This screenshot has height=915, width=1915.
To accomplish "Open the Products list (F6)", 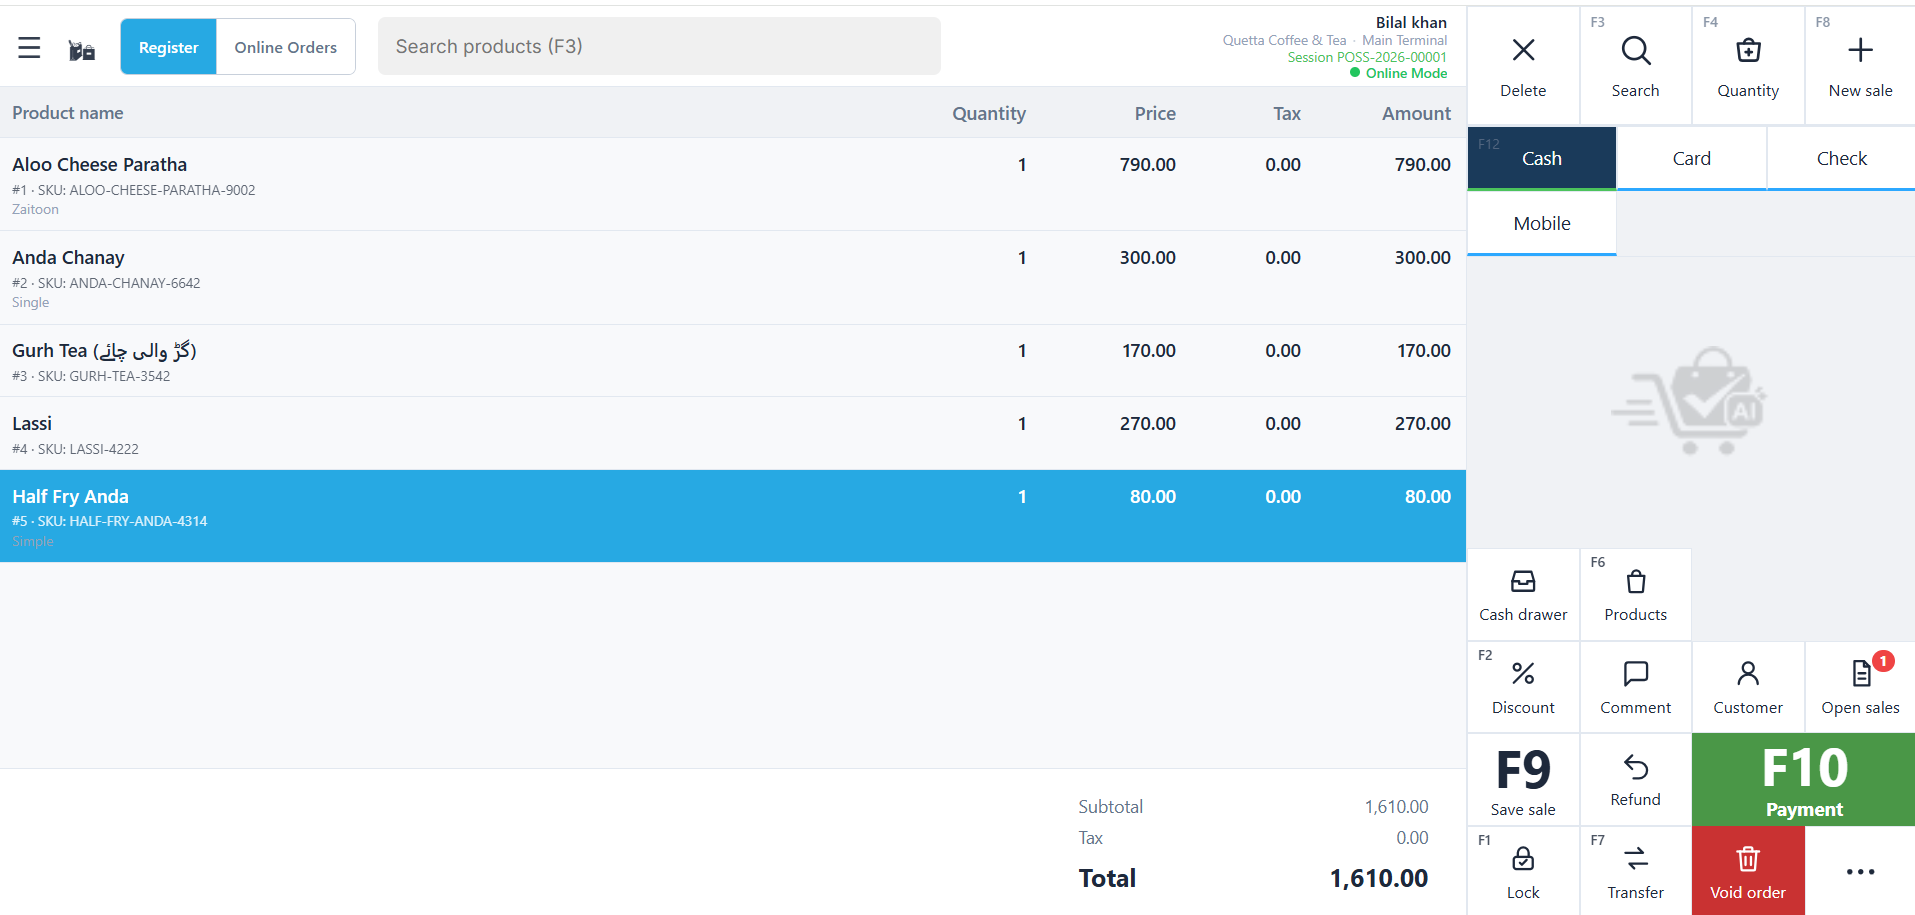I will [1635, 595].
